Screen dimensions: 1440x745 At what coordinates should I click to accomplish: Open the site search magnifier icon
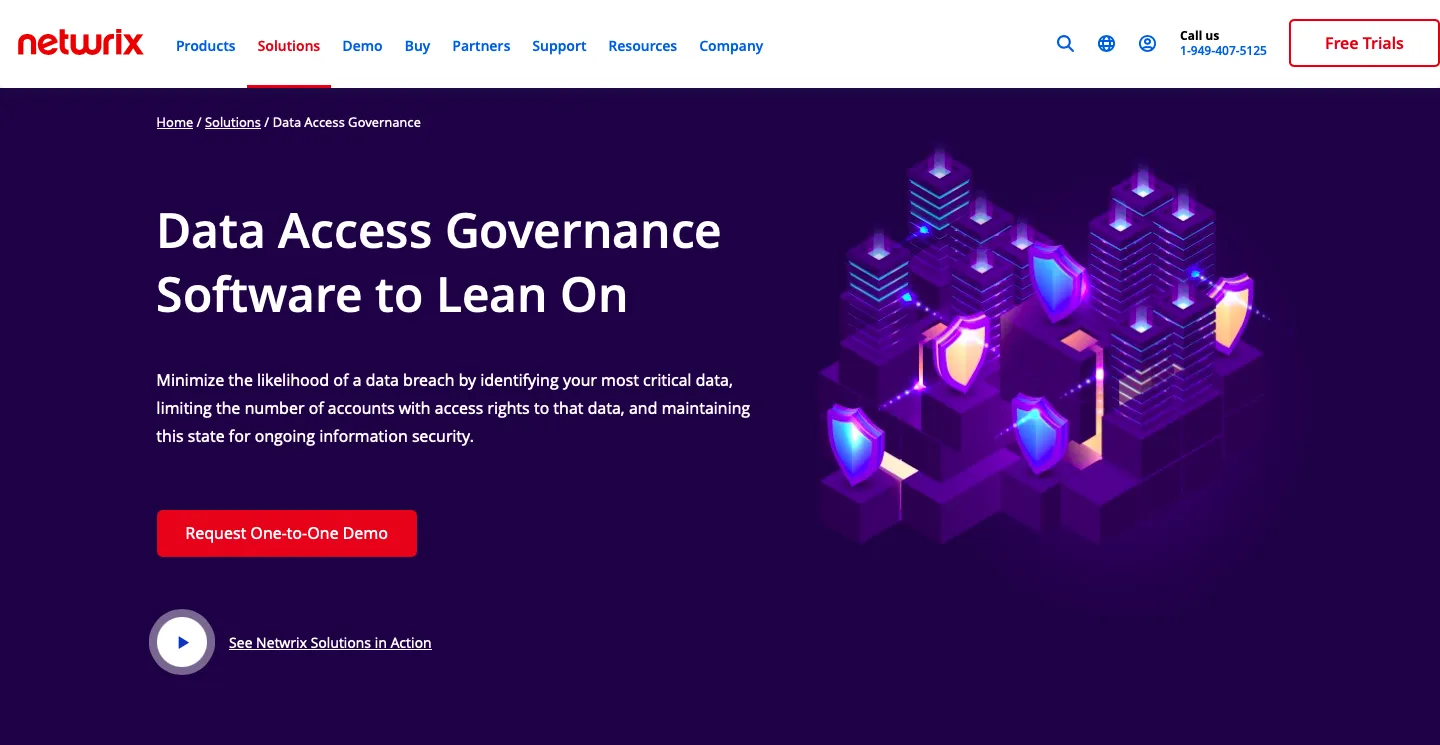click(1065, 44)
